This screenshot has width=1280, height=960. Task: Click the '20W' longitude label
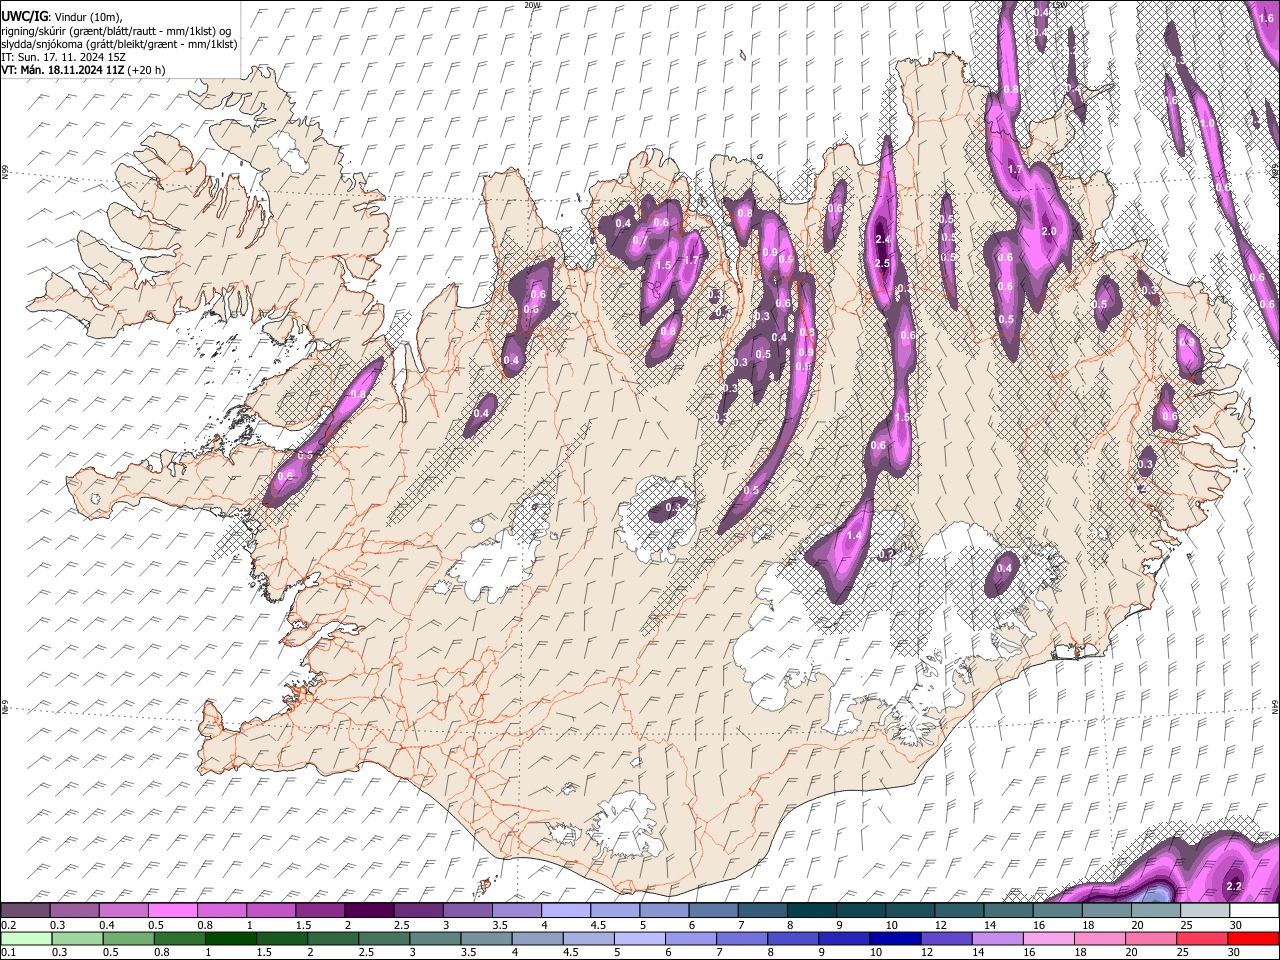coord(533,5)
